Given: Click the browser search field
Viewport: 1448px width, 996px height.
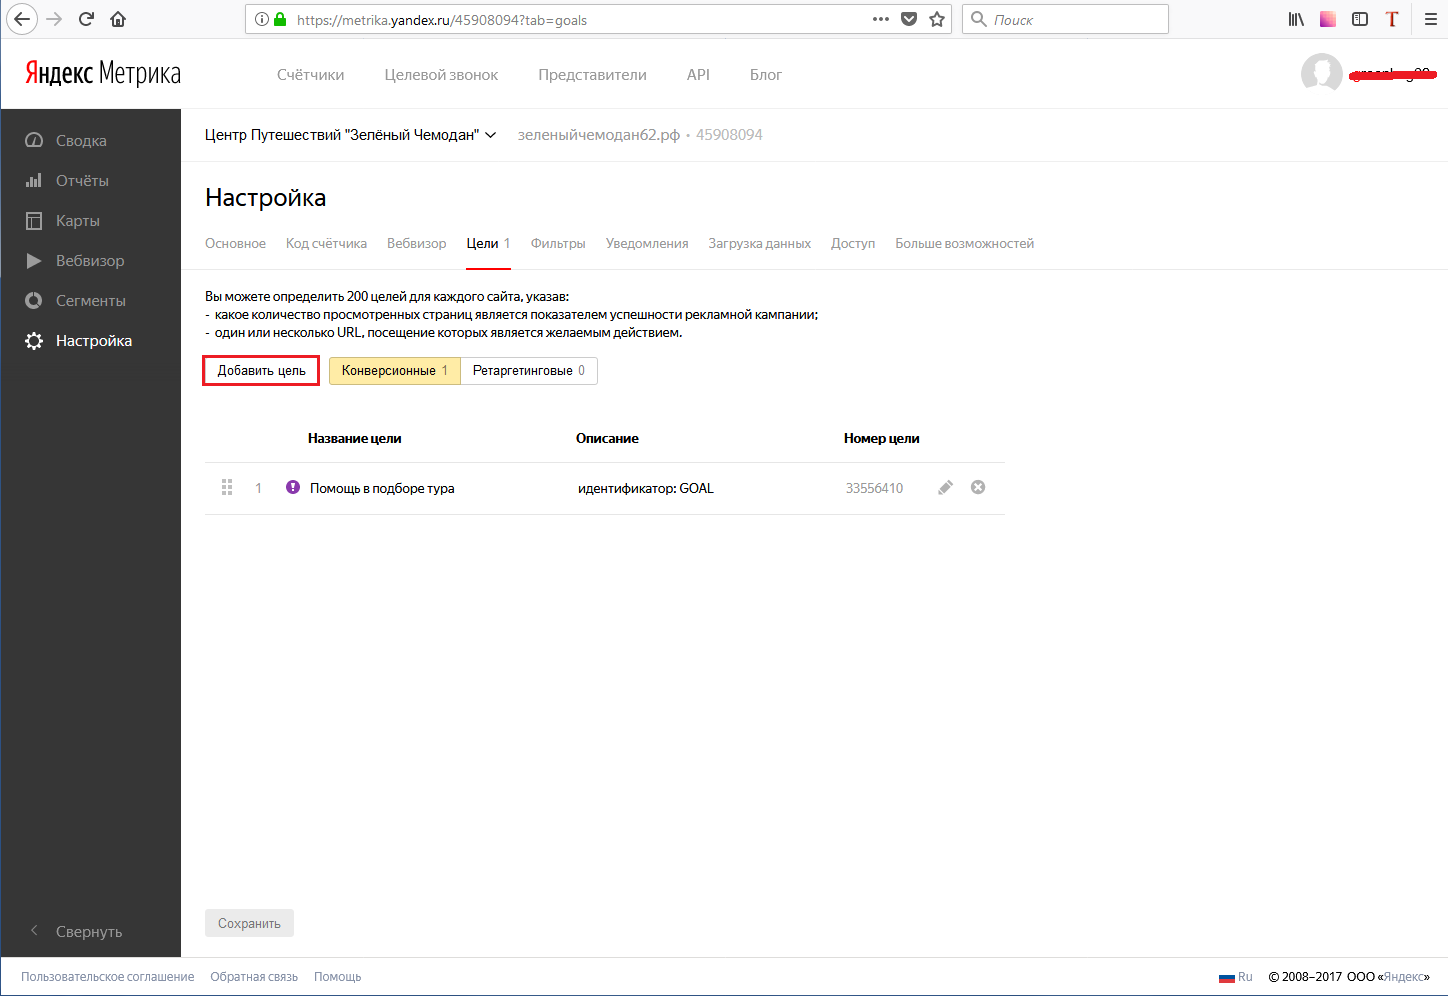Looking at the screenshot, I should (x=1065, y=19).
